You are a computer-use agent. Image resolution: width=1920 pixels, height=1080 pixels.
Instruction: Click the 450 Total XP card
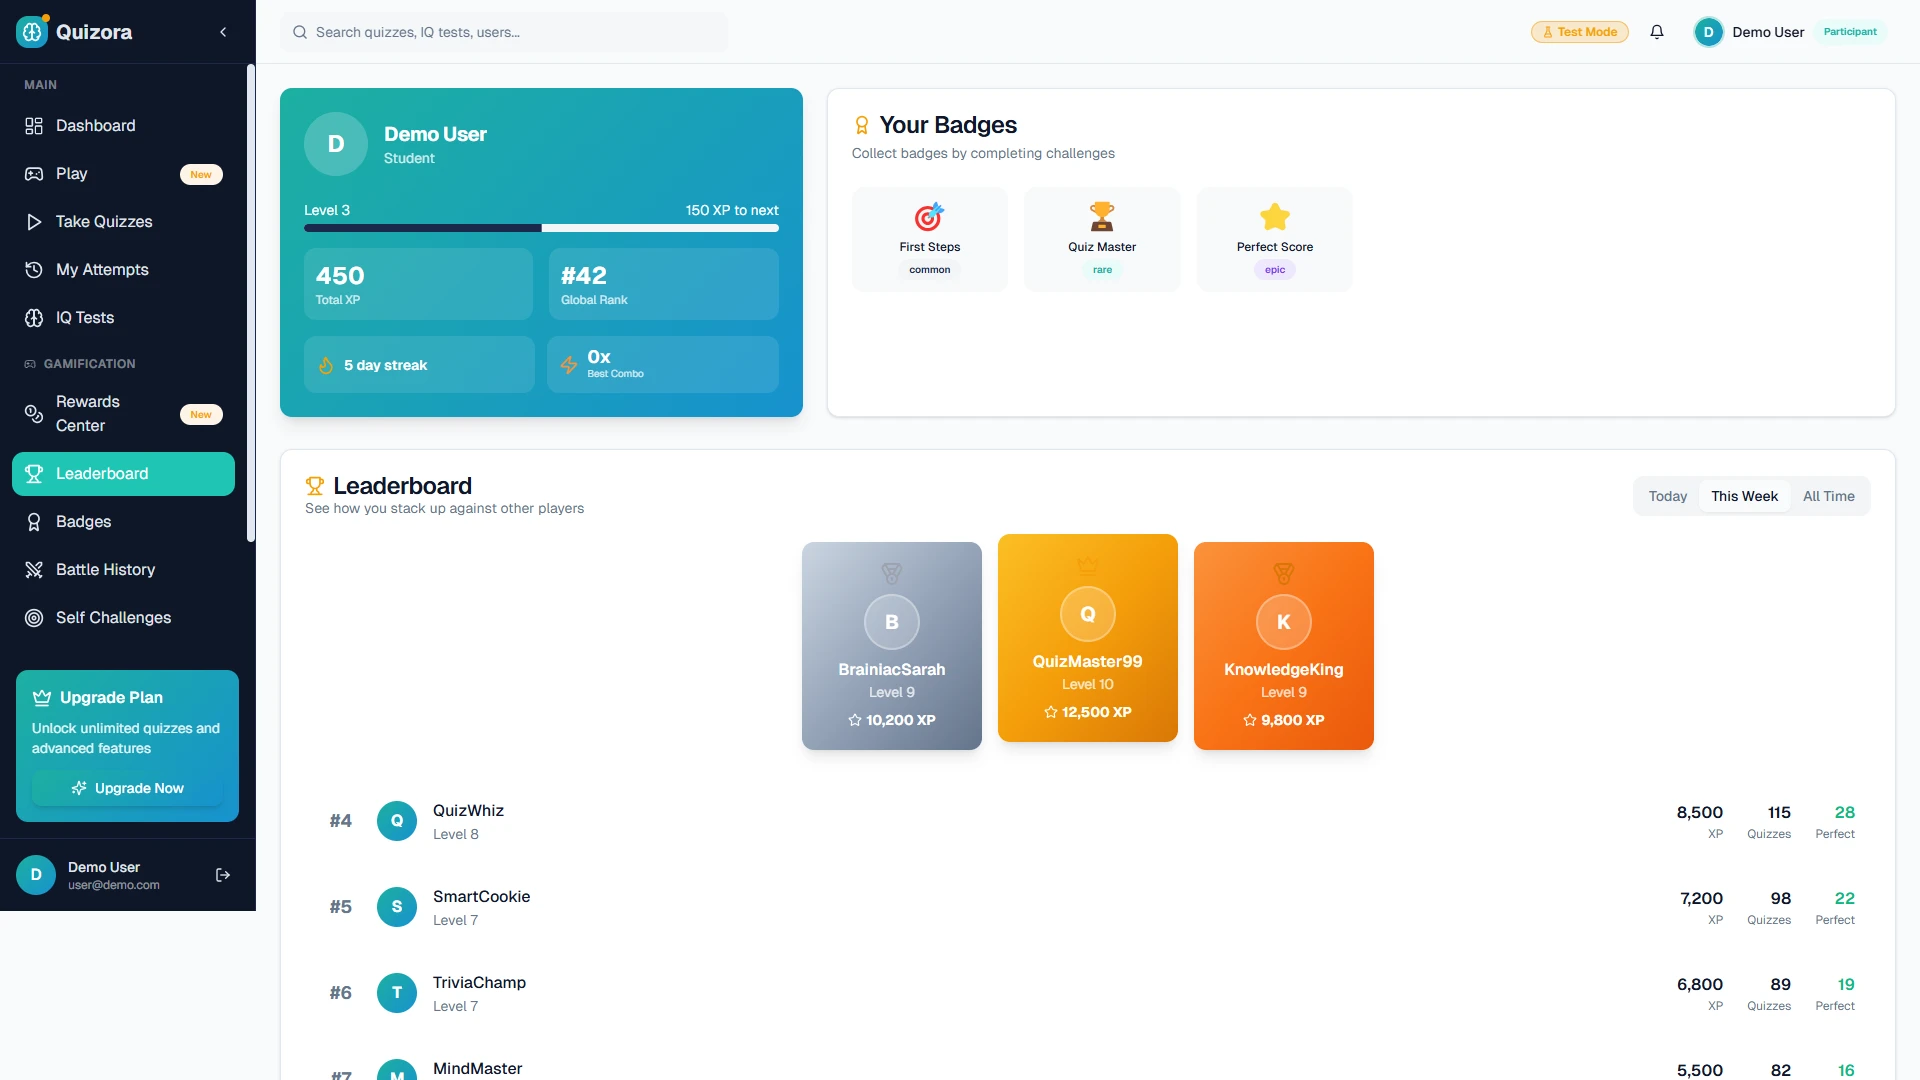418,284
